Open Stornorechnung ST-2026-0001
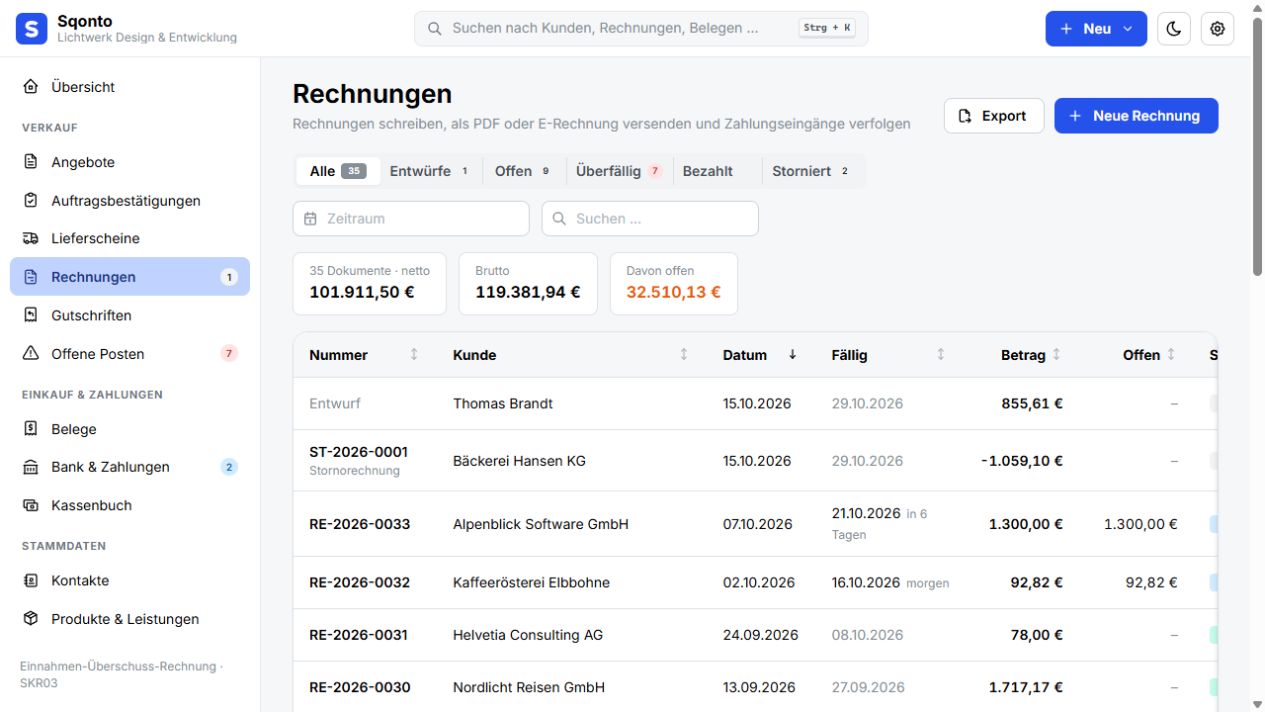Viewport: 1265px width, 712px height. pyautogui.click(x=358, y=452)
